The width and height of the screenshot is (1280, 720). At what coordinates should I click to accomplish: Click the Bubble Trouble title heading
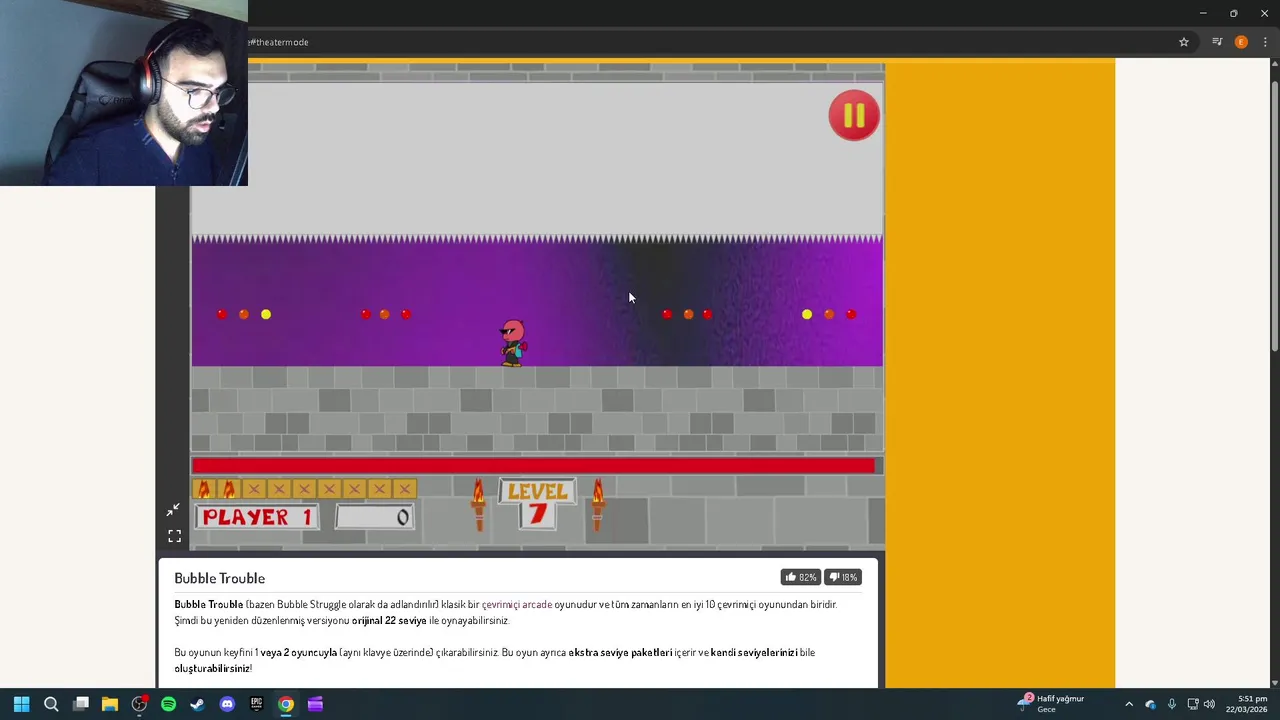pos(219,578)
